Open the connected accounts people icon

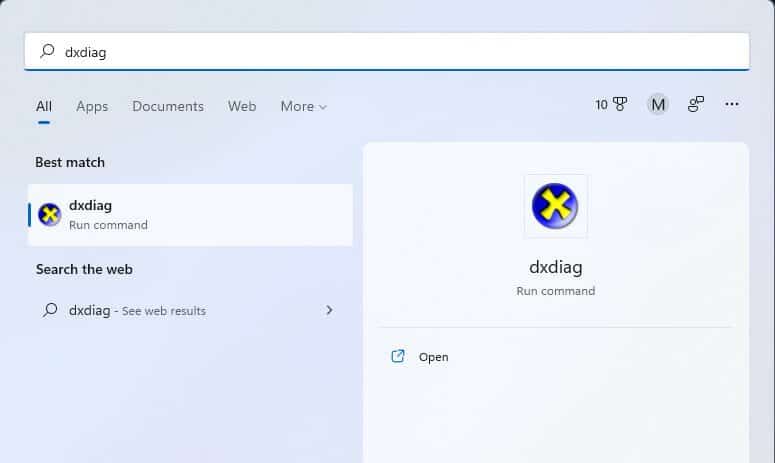pos(695,104)
